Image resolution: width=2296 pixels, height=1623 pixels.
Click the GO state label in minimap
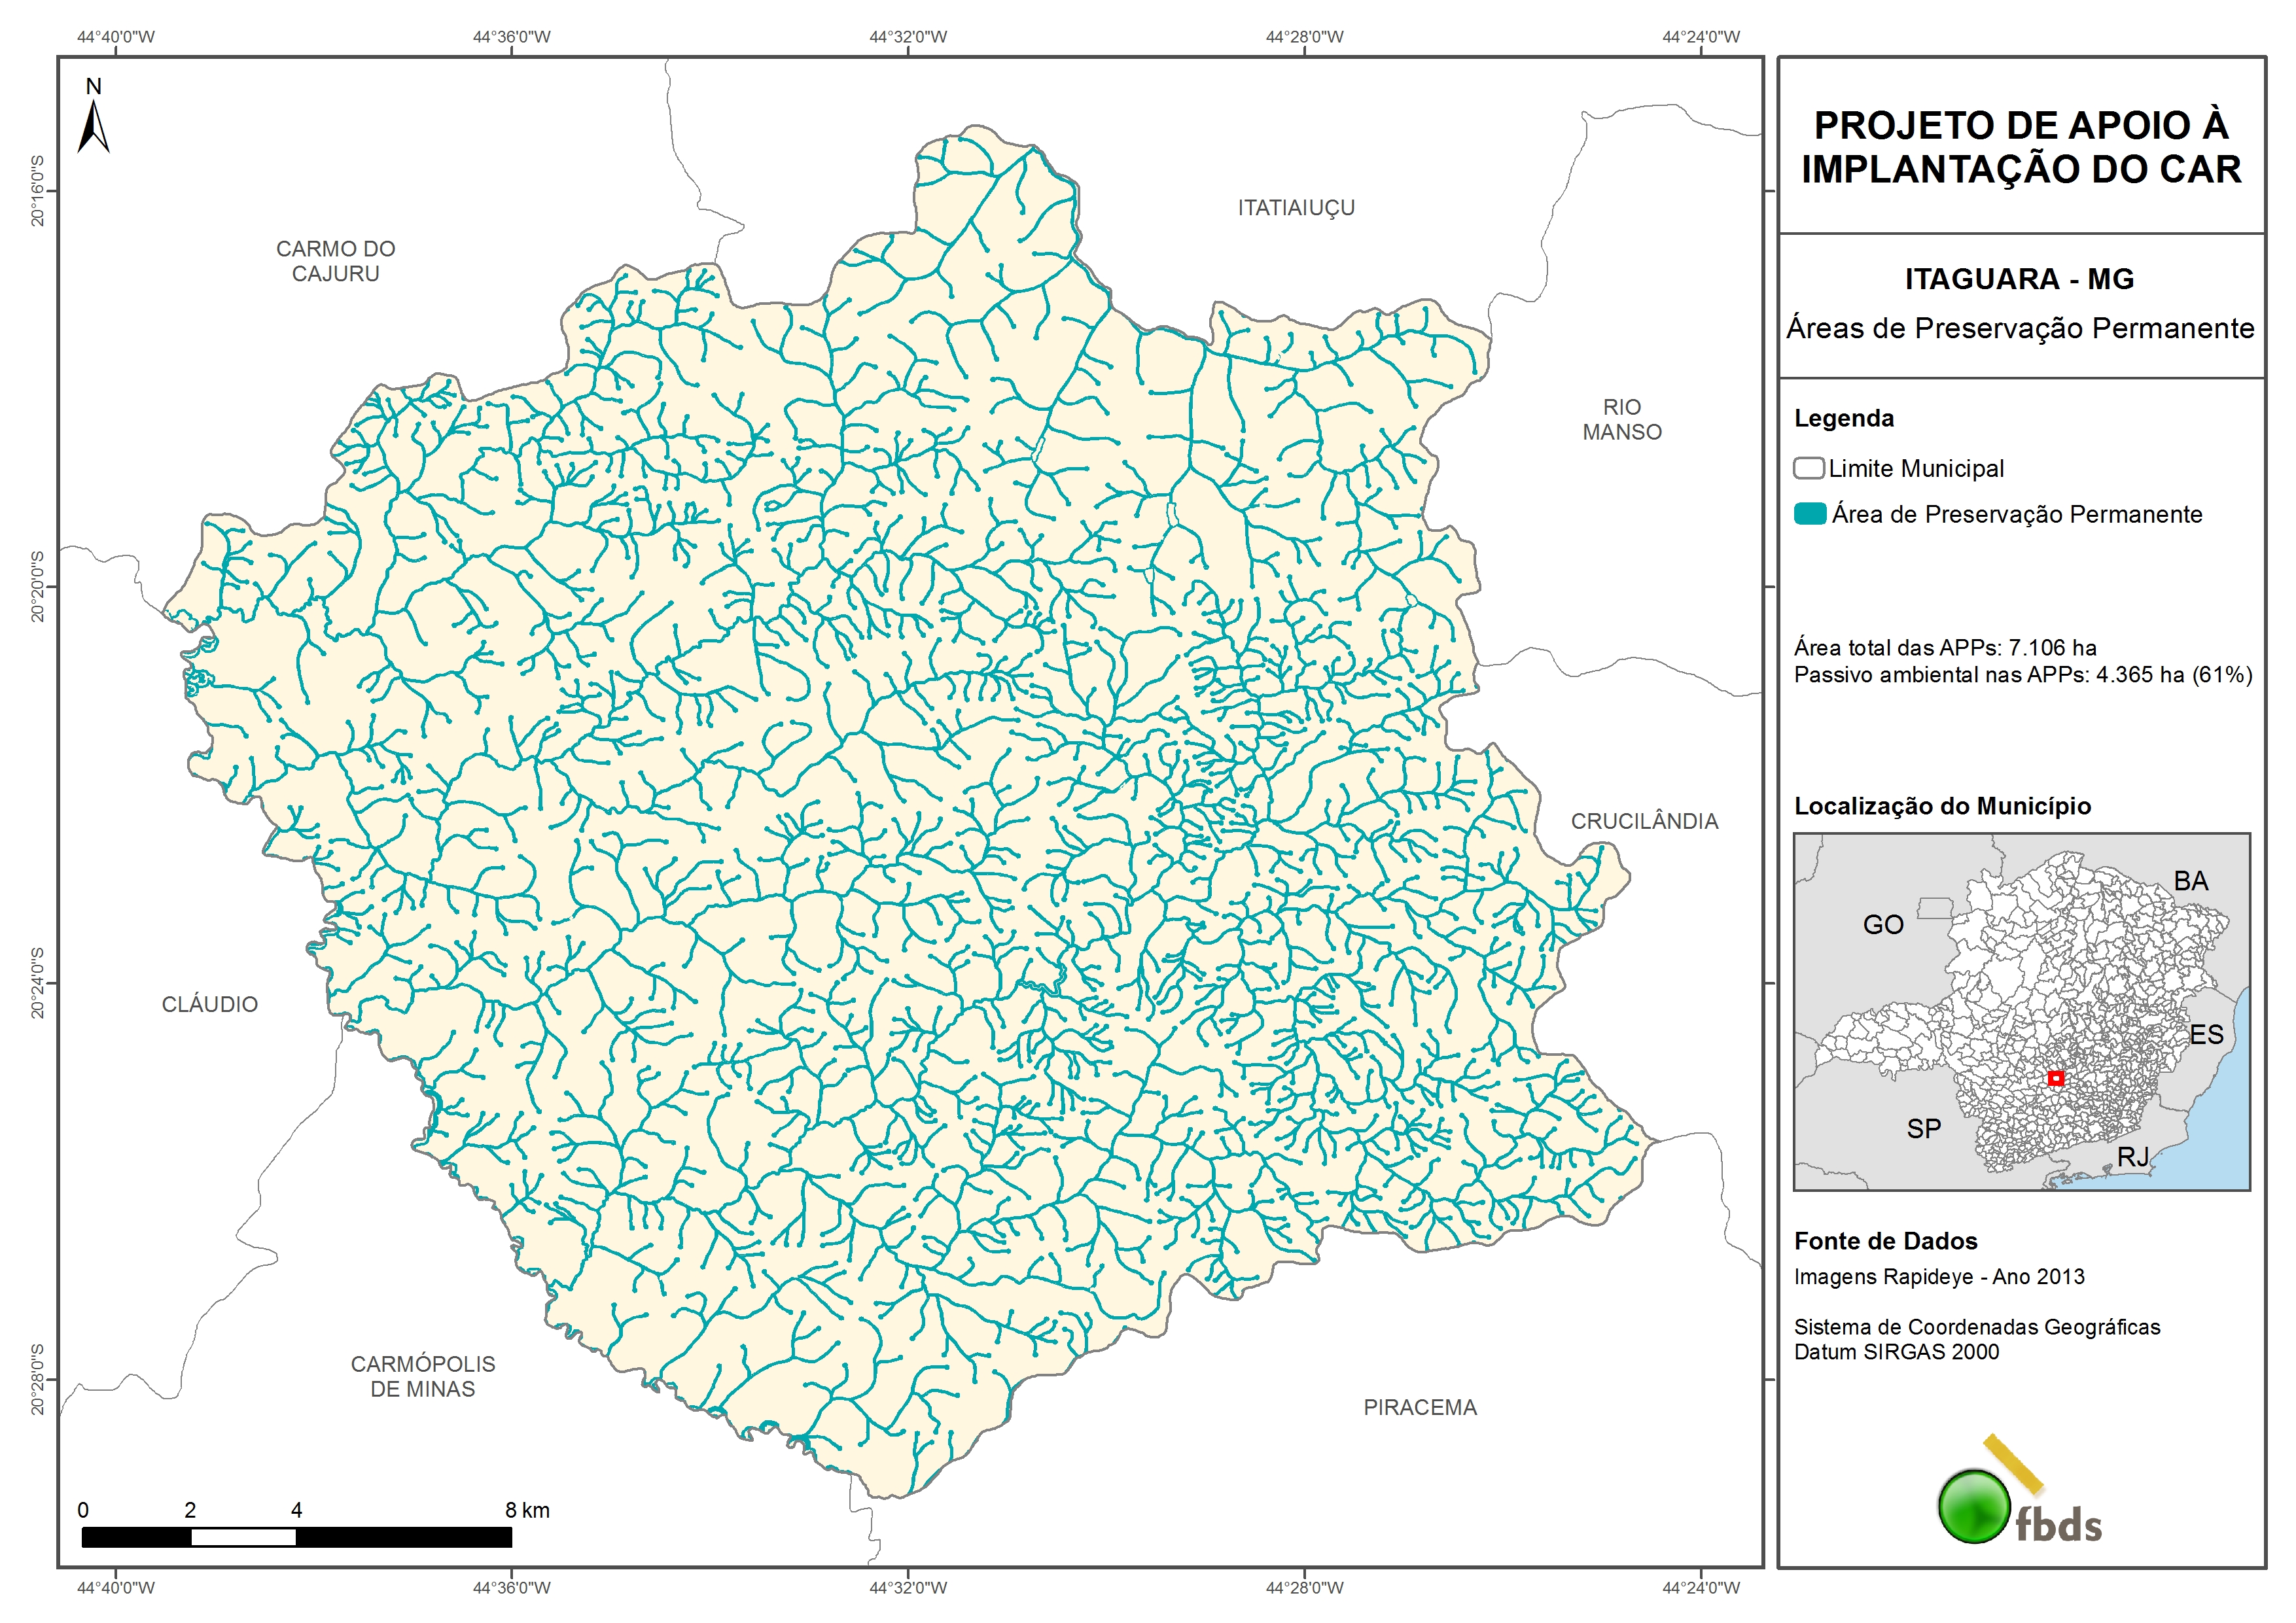tap(1883, 924)
